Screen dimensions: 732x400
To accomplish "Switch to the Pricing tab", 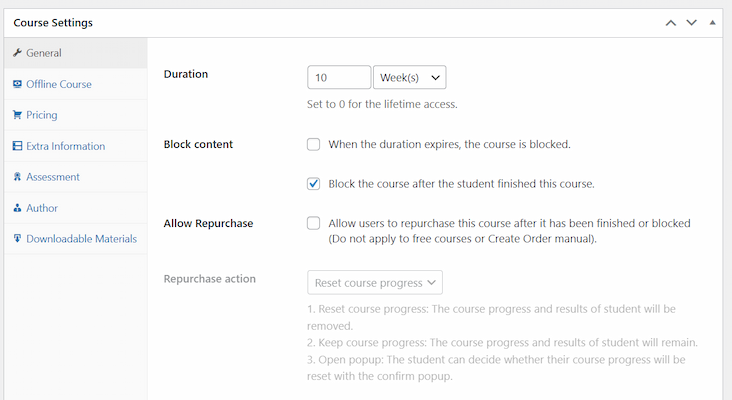I will click(x=41, y=115).
